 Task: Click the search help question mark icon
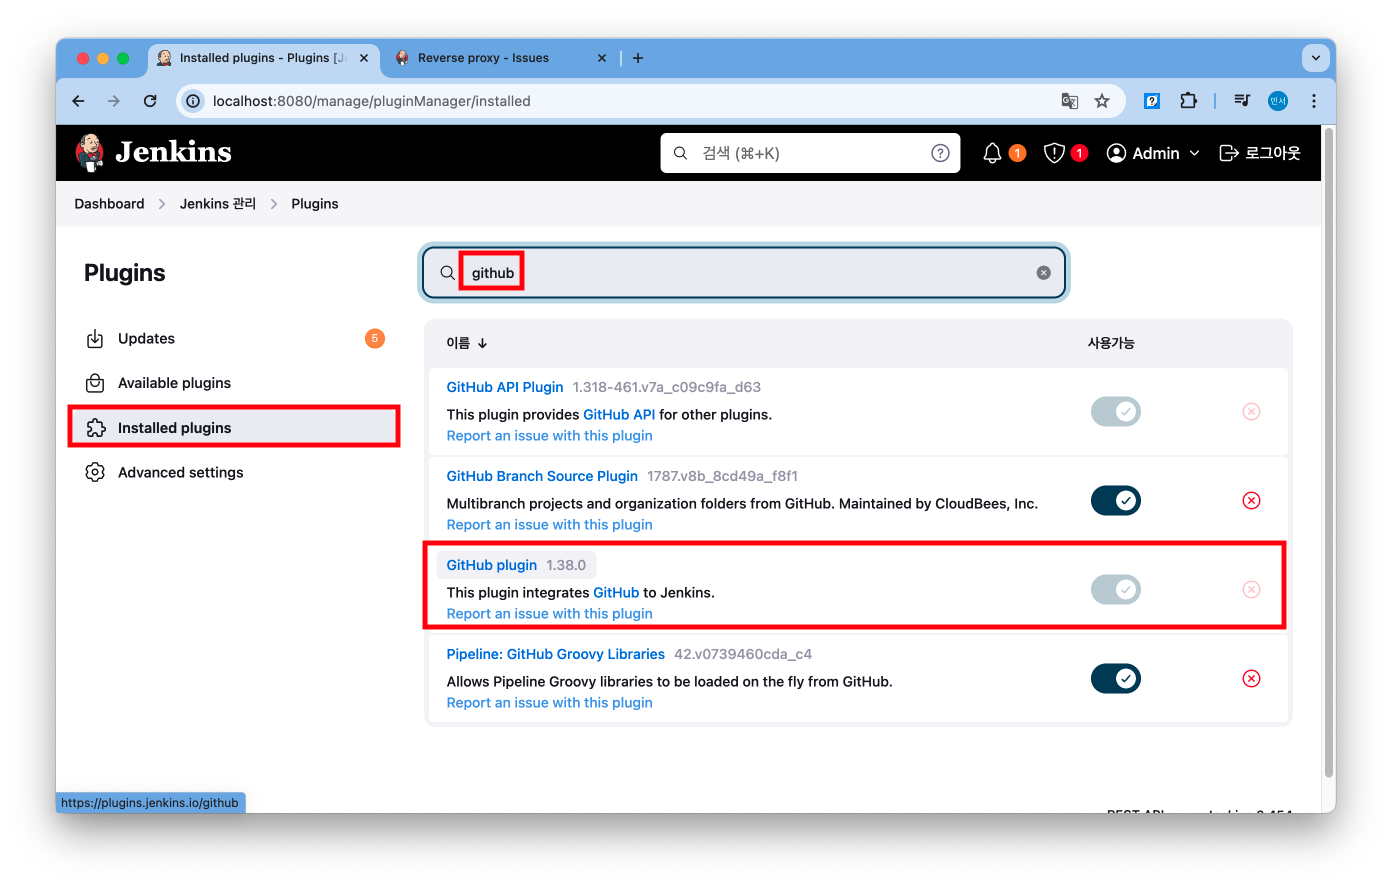tap(940, 153)
